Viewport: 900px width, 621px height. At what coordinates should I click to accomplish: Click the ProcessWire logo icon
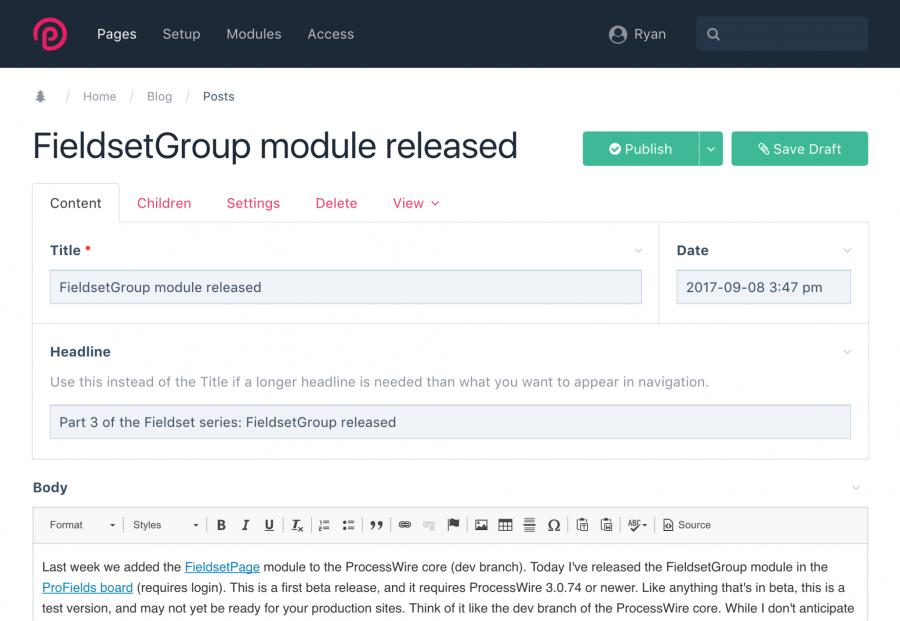point(50,34)
